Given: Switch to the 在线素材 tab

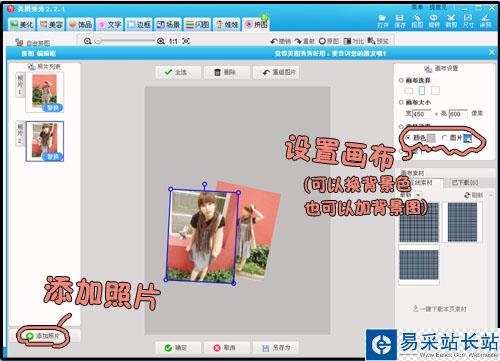Looking at the screenshot, I should [421, 183].
